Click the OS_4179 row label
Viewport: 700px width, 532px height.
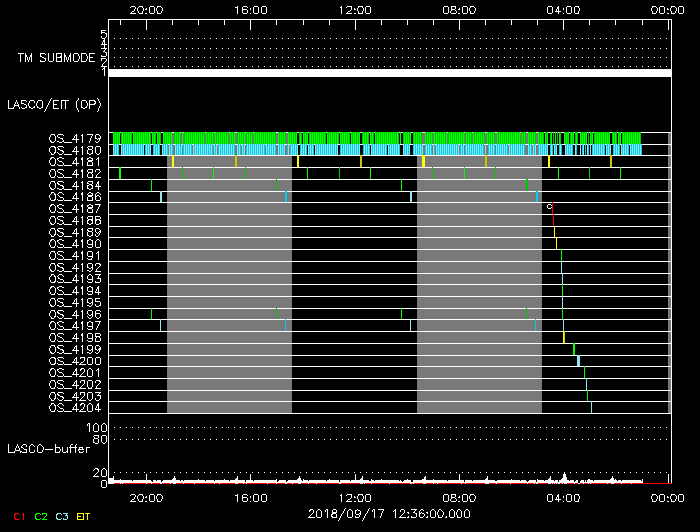pyautogui.click(x=74, y=138)
